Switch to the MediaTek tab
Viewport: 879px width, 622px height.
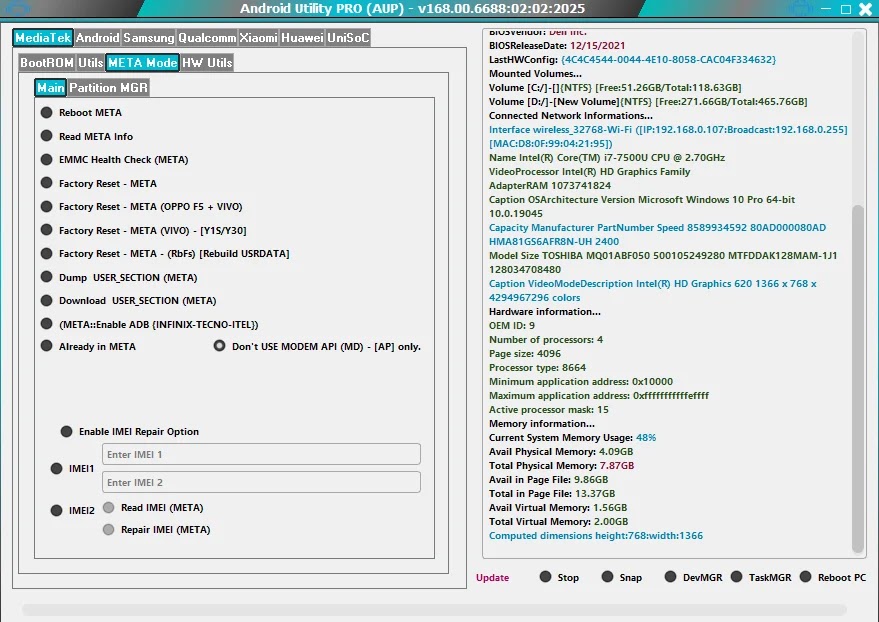coord(43,38)
